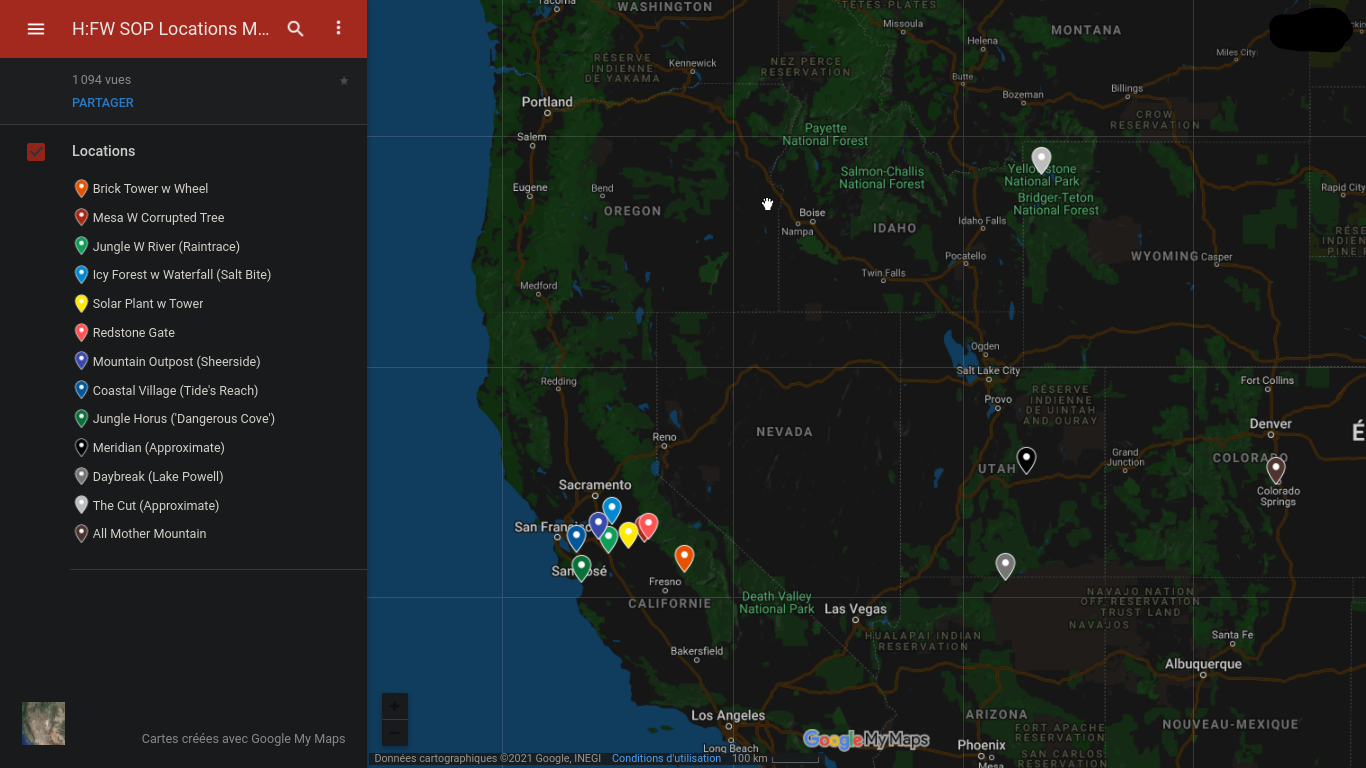Zoom out with the minus button

[394, 733]
